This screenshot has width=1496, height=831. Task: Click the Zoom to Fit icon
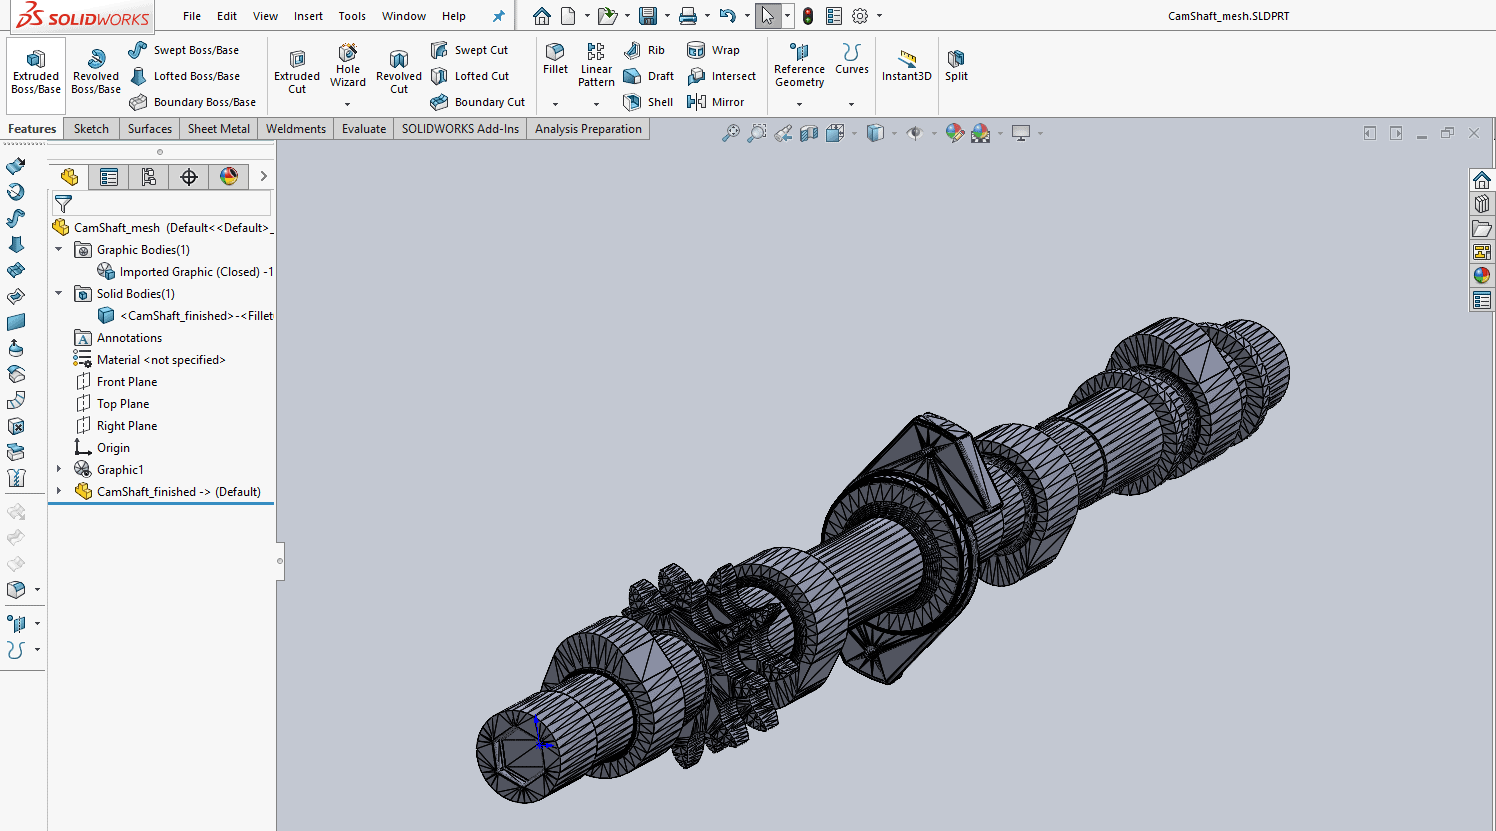click(731, 133)
